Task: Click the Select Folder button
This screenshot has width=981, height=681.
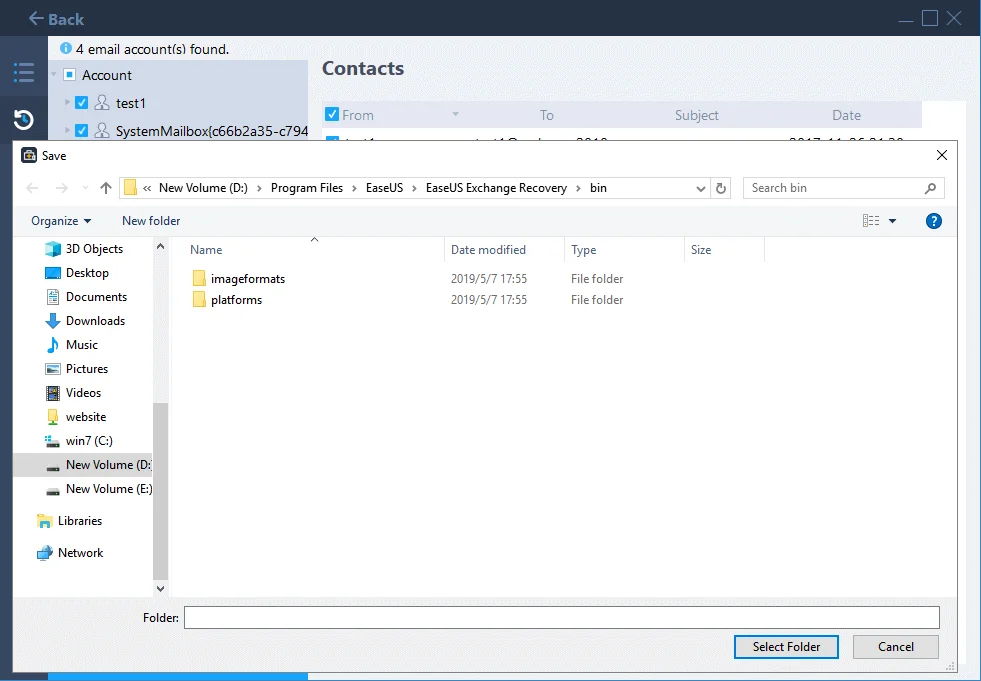Action: click(x=786, y=647)
